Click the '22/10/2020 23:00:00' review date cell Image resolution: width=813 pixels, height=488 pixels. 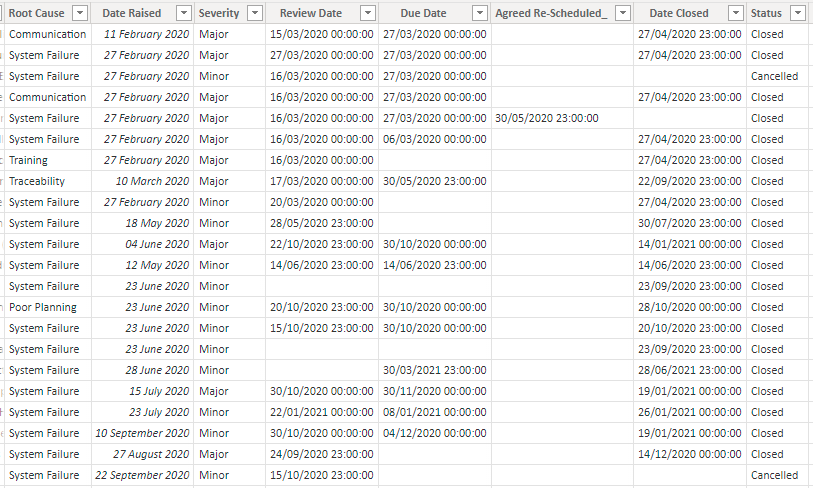click(322, 244)
